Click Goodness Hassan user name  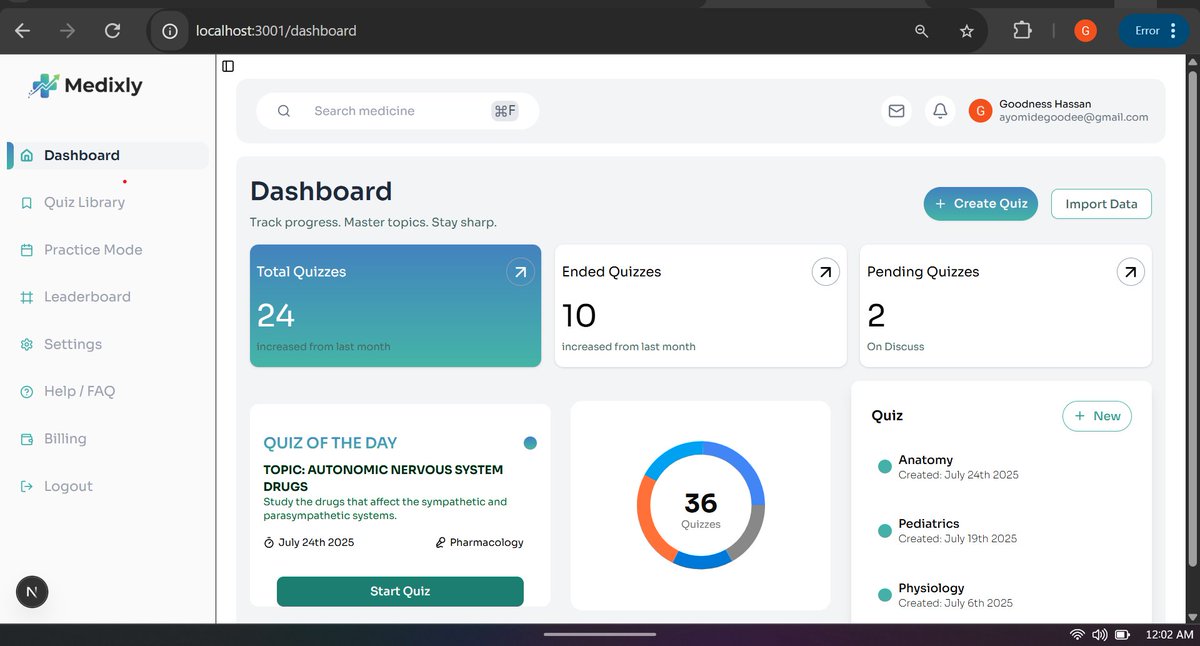tap(1045, 104)
